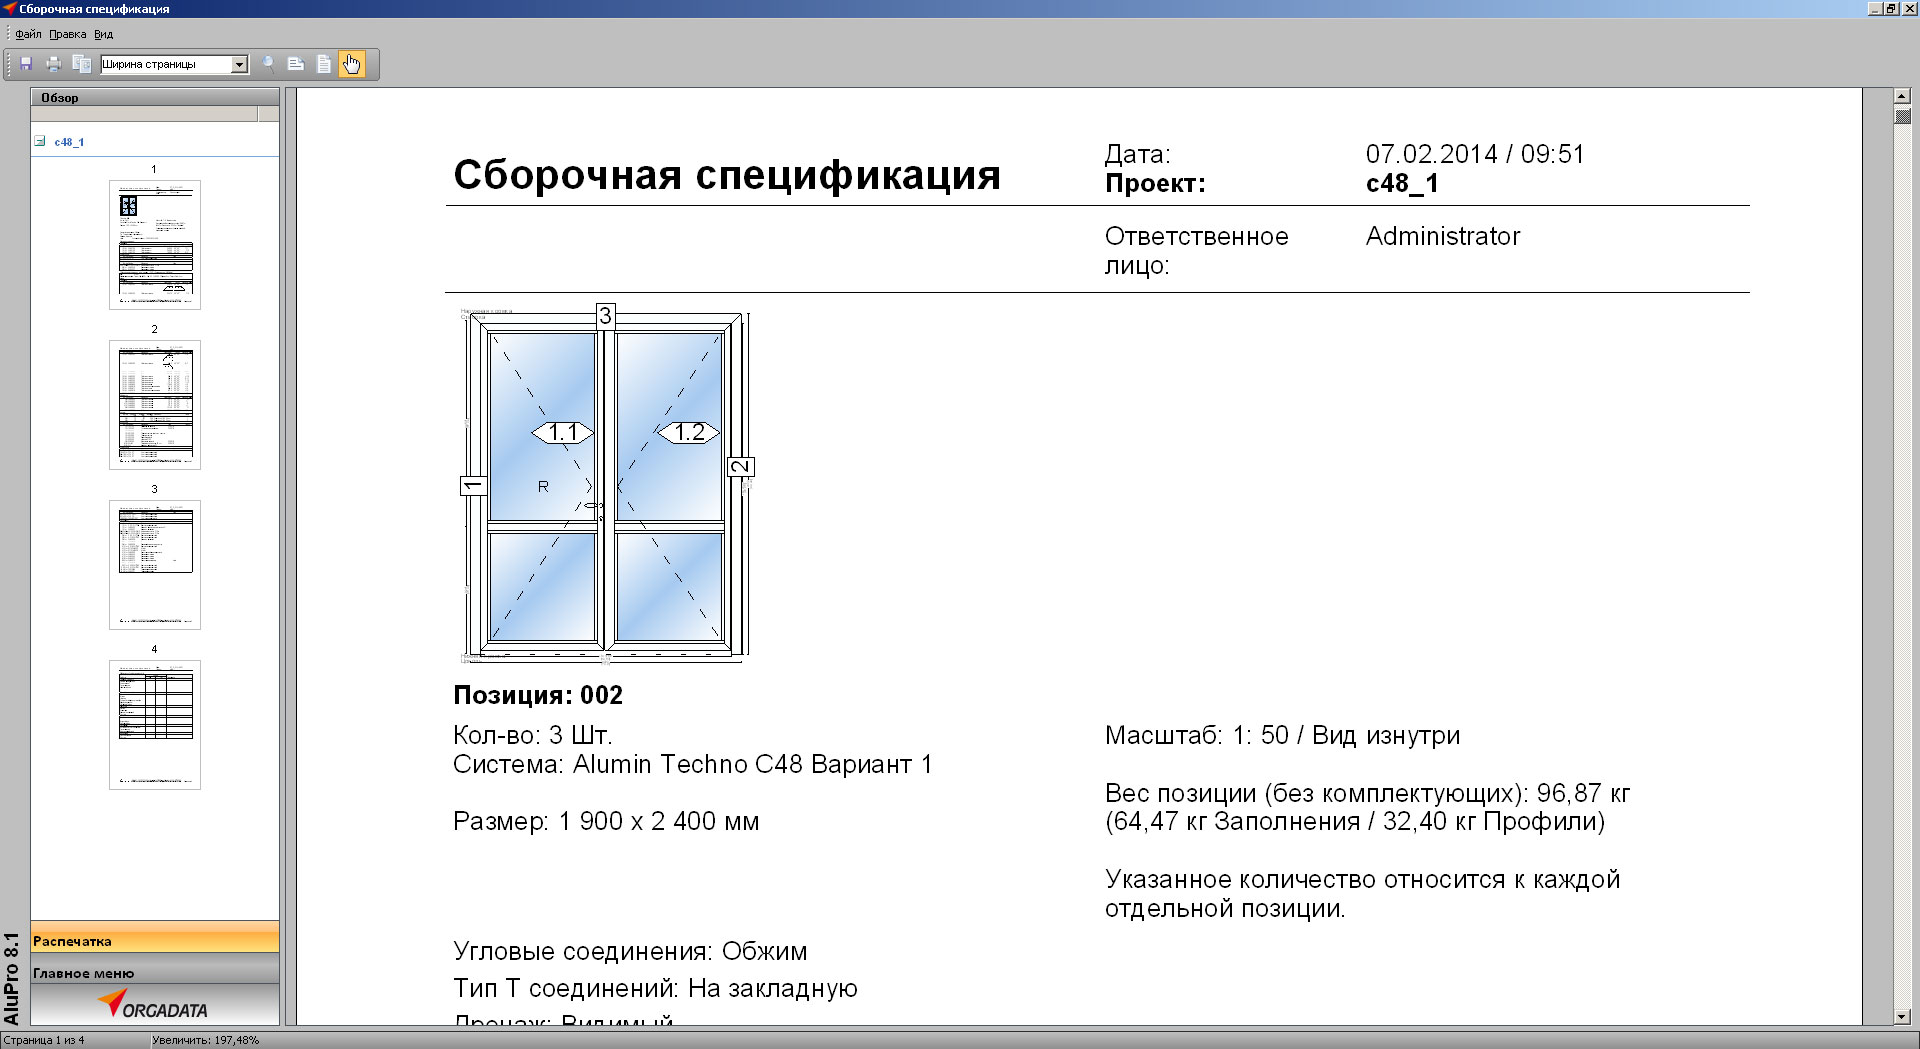Select the single page view icon
The image size is (1920, 1049).
(x=324, y=64)
